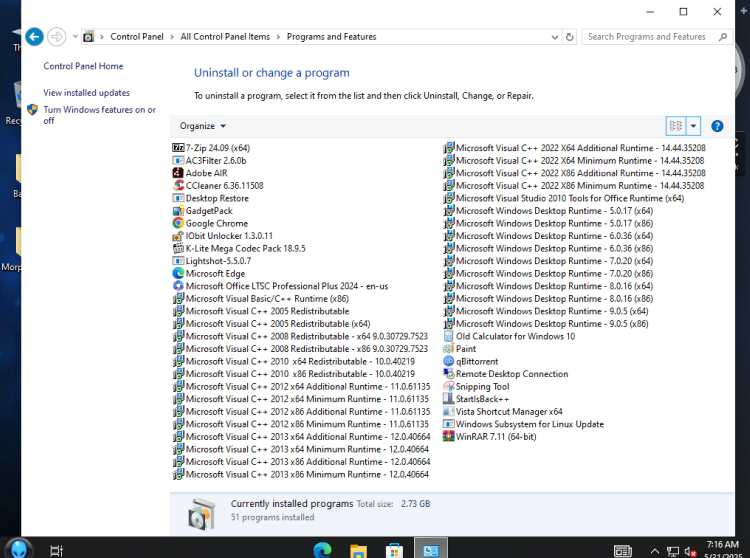The height and width of the screenshot is (558, 750).
Task: Expand the recent locations dropdown arrow
Action: [75, 36]
